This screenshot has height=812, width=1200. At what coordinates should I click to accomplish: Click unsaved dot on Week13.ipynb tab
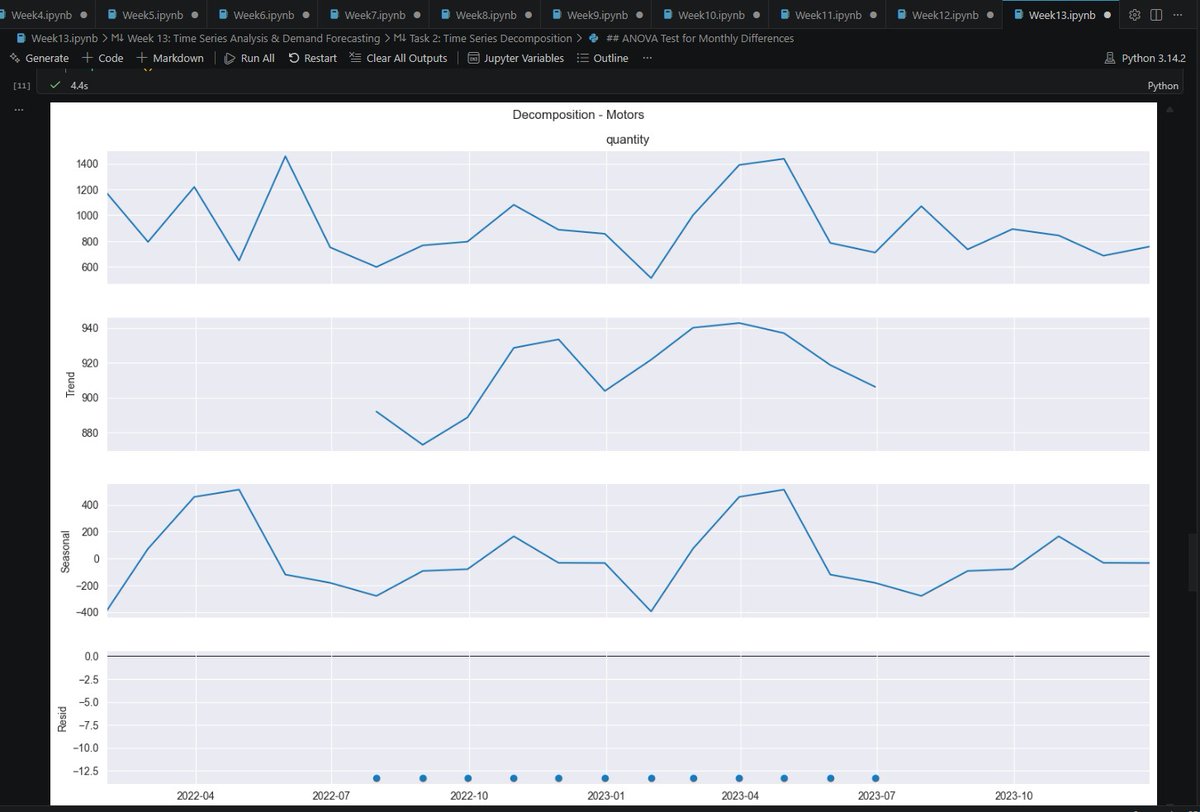point(1108,15)
